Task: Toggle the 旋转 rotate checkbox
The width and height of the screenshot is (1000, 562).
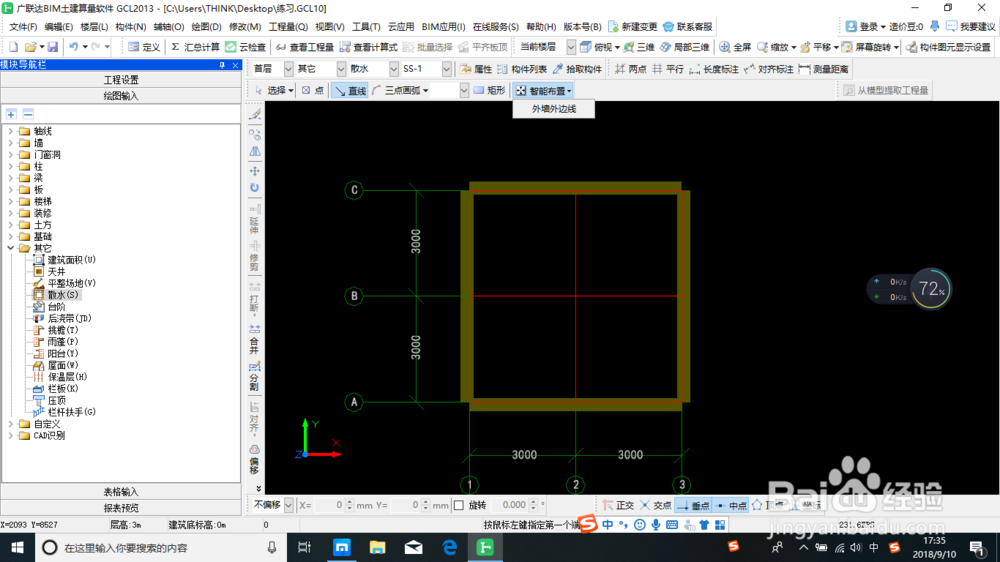Action: click(x=459, y=505)
